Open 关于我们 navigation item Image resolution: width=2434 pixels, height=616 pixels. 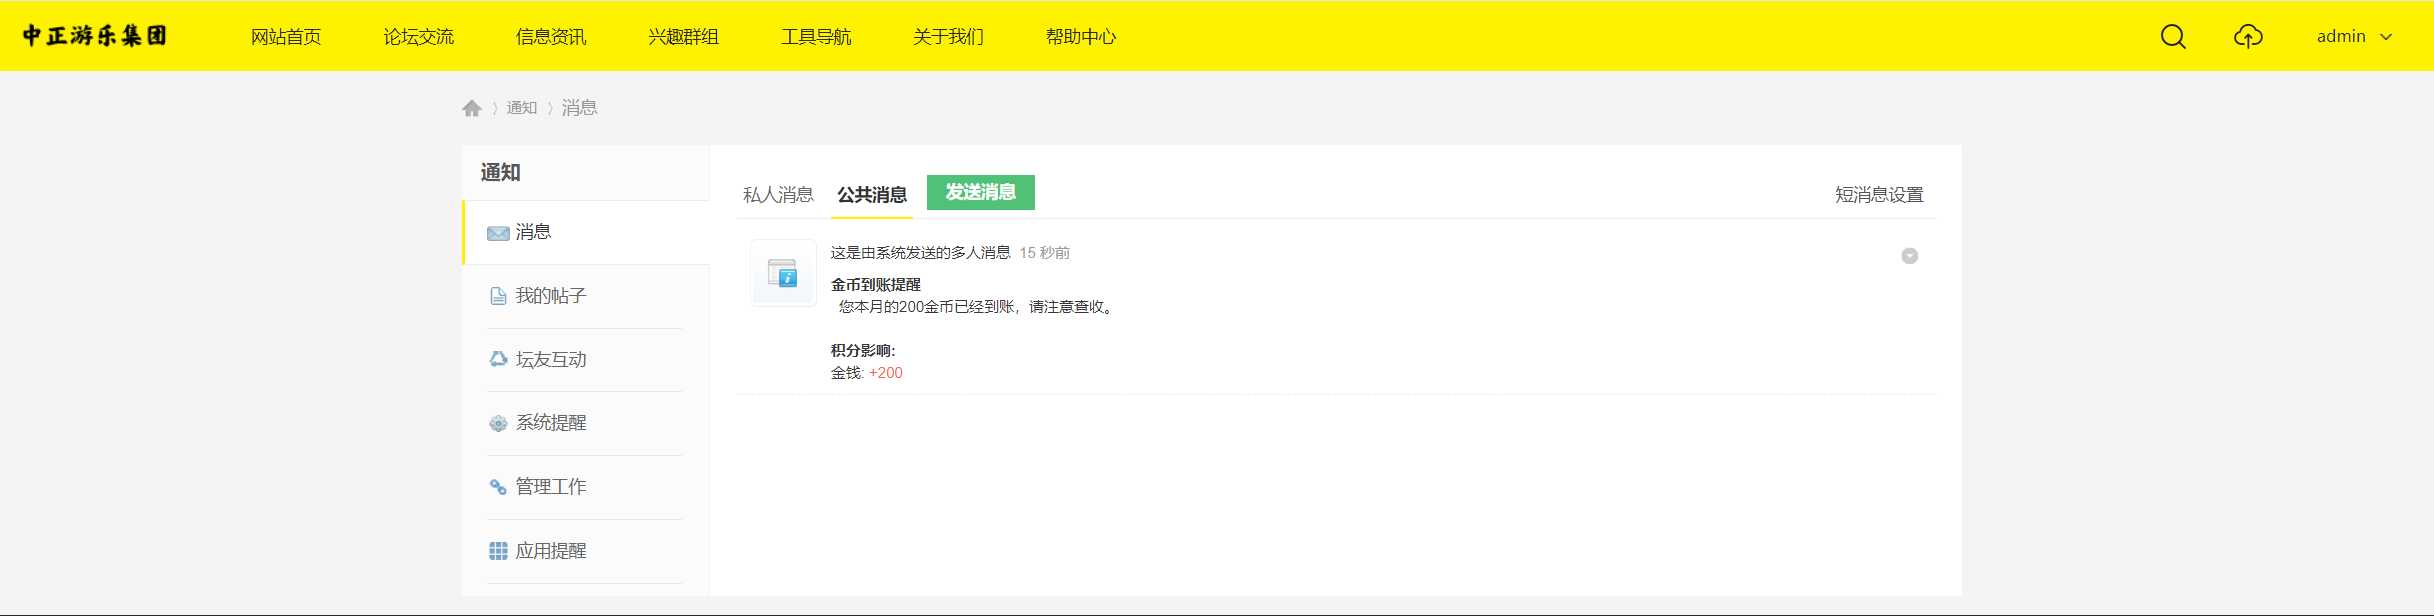pos(948,37)
